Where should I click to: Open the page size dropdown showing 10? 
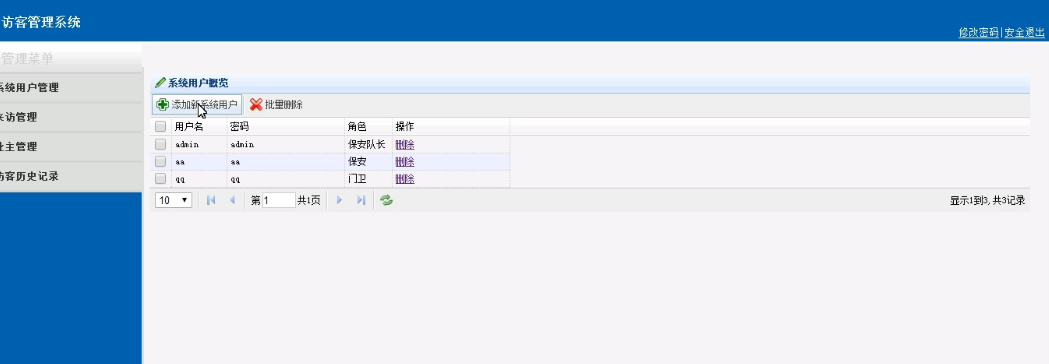[173, 200]
